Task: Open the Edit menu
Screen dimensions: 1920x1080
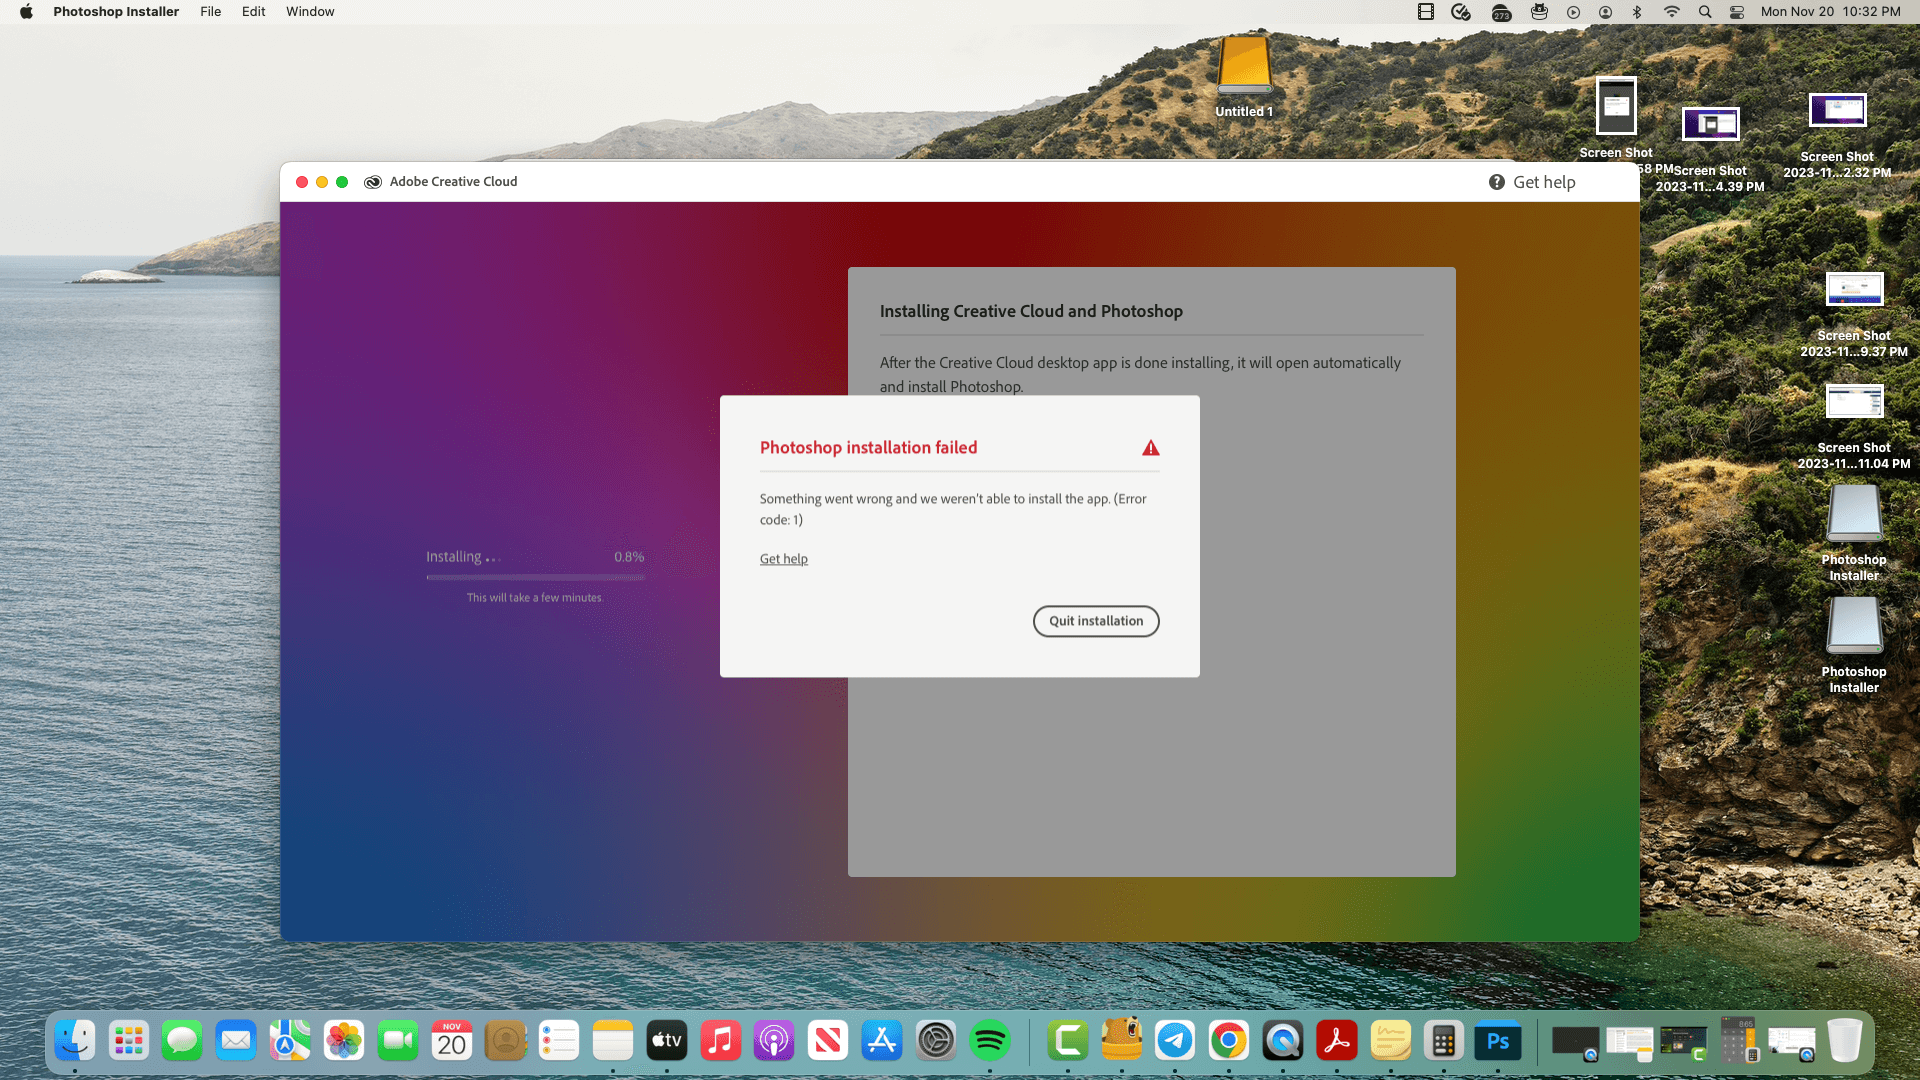Action: coord(253,12)
